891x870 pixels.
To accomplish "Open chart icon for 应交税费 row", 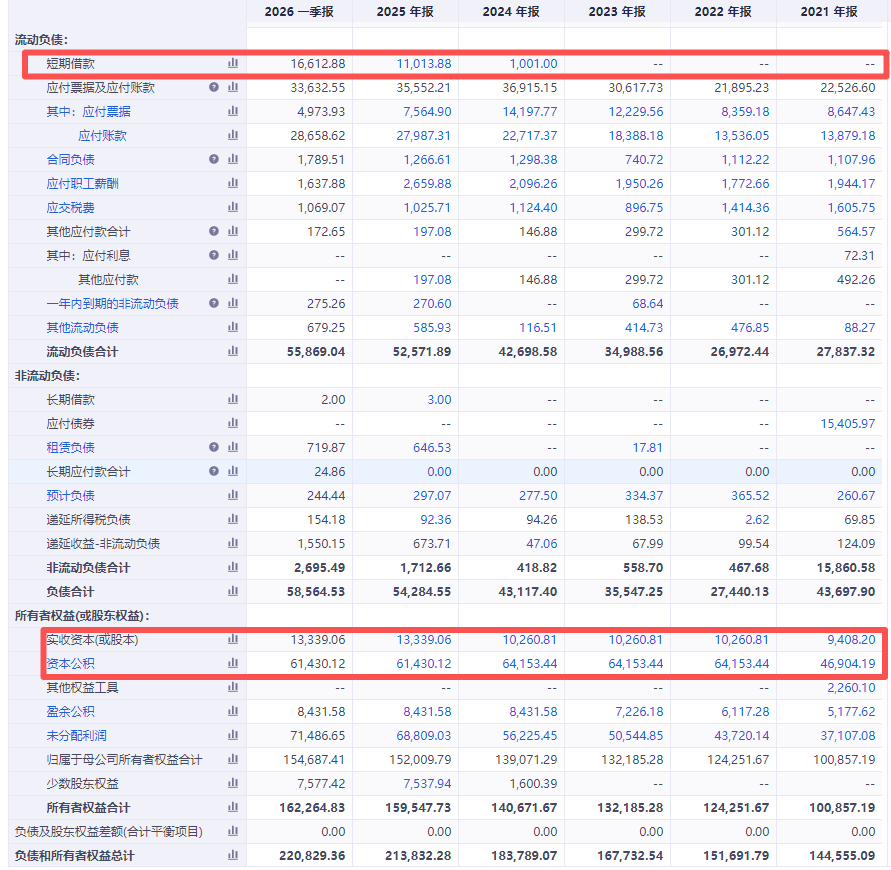I will (232, 207).
